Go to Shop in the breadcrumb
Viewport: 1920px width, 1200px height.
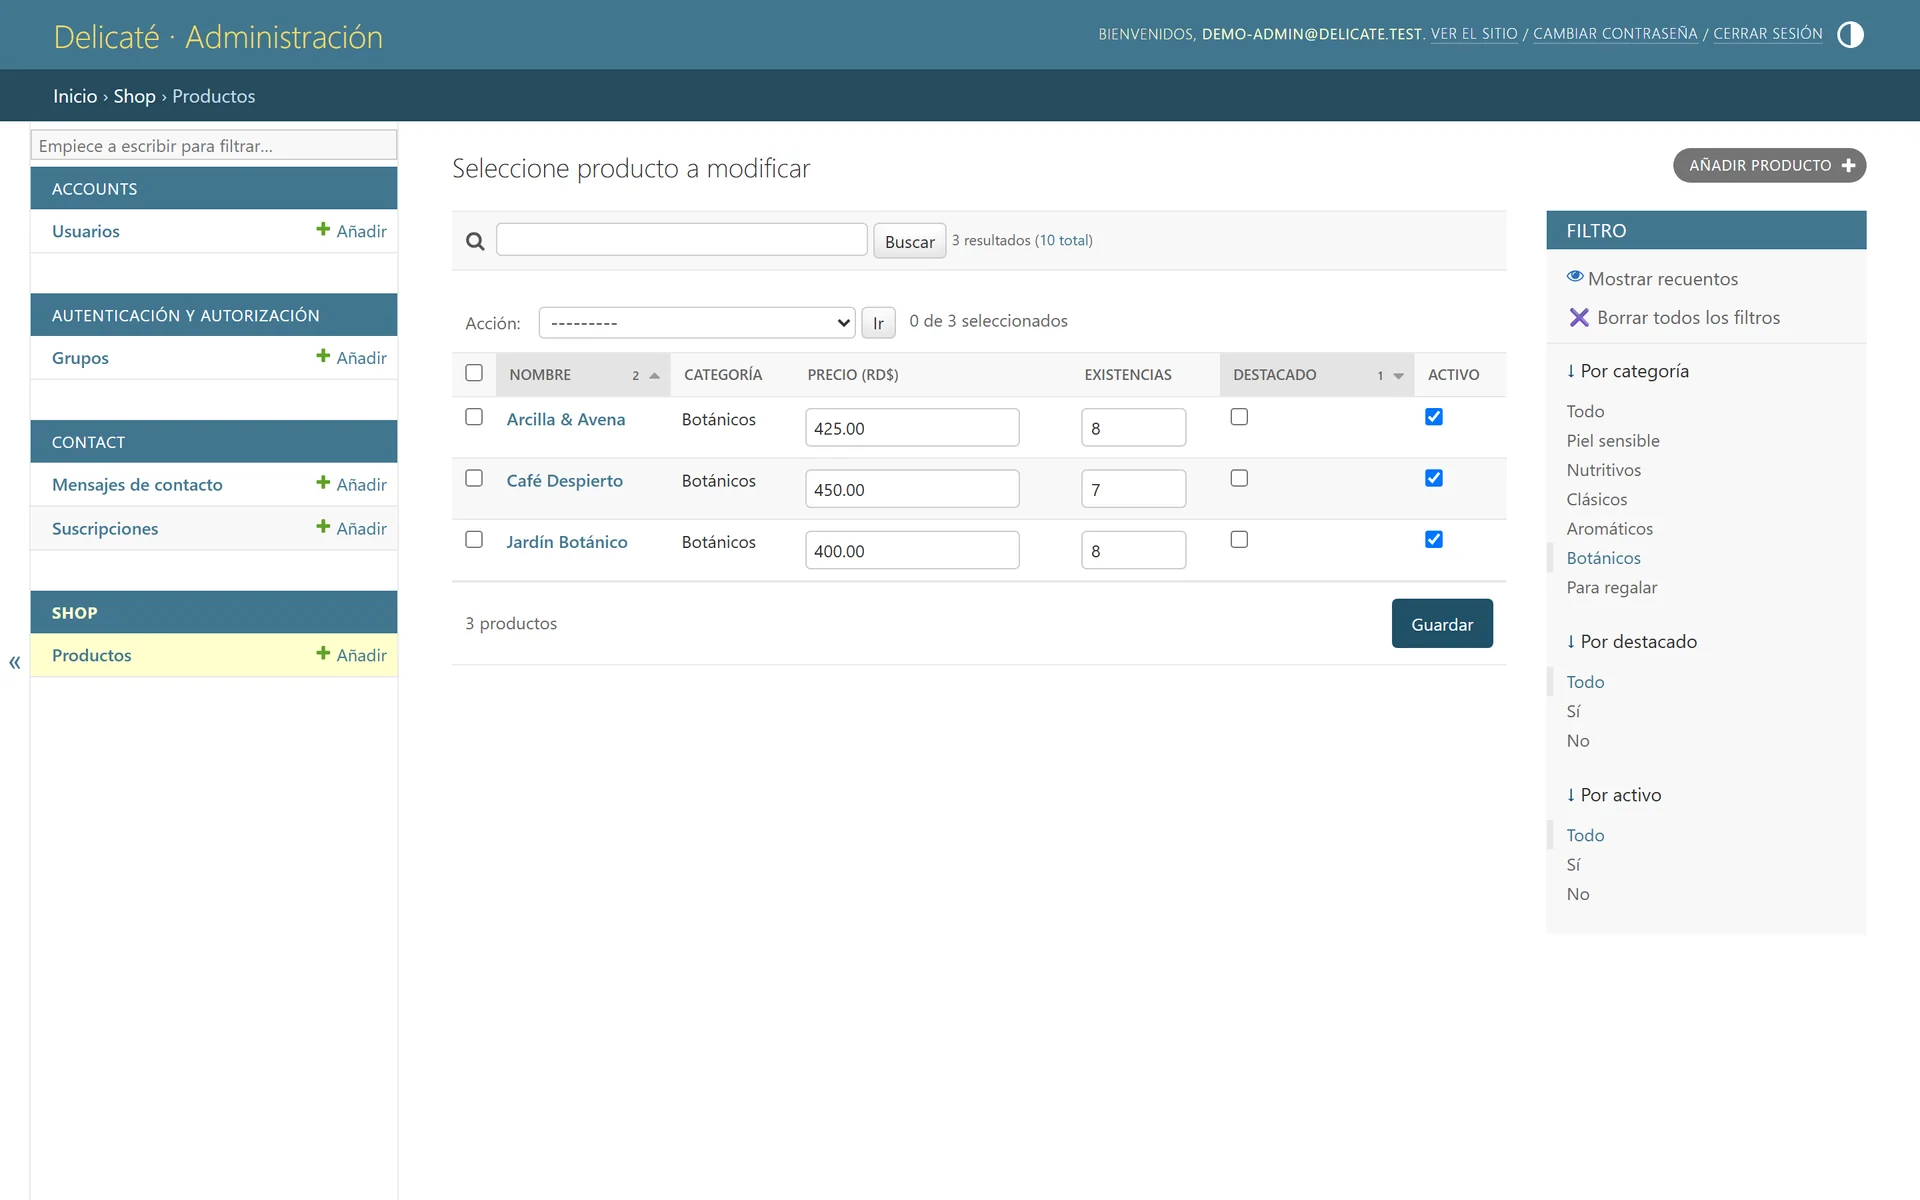click(134, 96)
